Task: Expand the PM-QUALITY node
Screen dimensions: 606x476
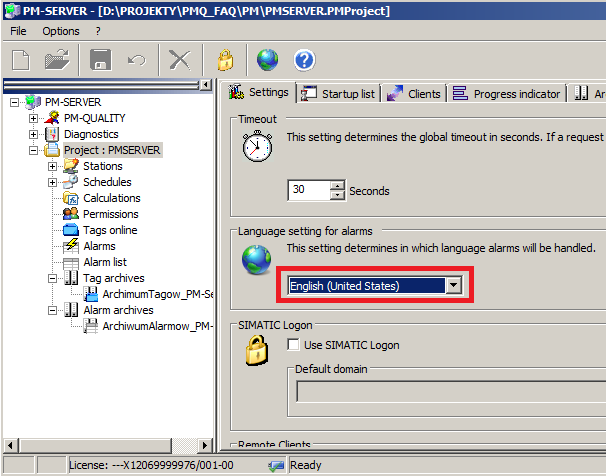Action: point(33,118)
